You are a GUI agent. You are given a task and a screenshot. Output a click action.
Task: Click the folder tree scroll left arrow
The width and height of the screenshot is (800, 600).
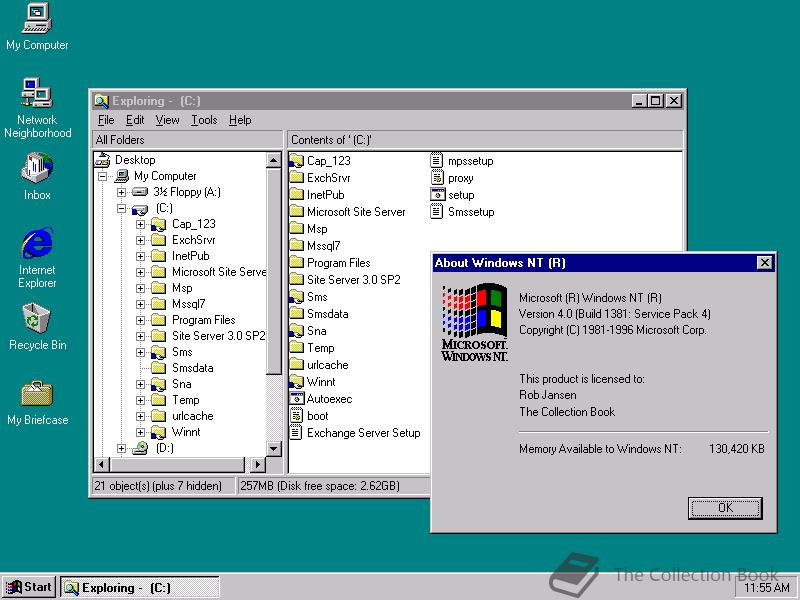point(101,464)
